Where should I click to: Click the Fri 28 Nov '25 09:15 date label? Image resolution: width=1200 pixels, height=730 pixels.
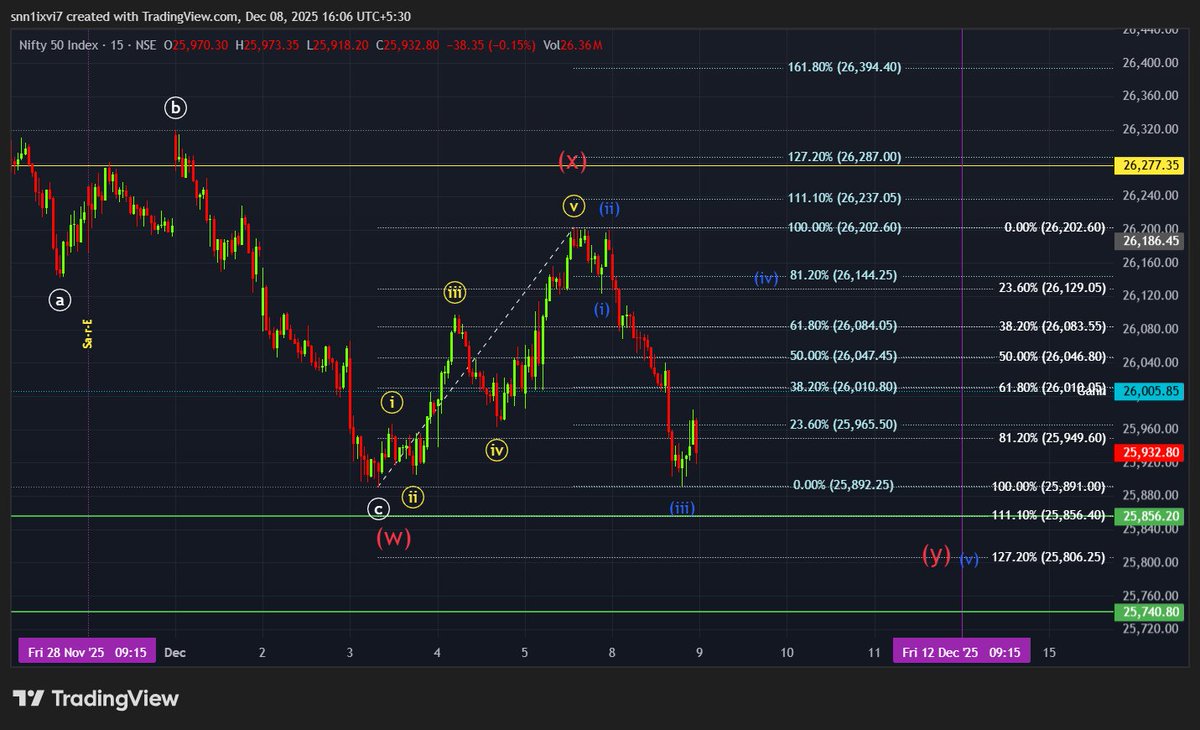click(89, 652)
